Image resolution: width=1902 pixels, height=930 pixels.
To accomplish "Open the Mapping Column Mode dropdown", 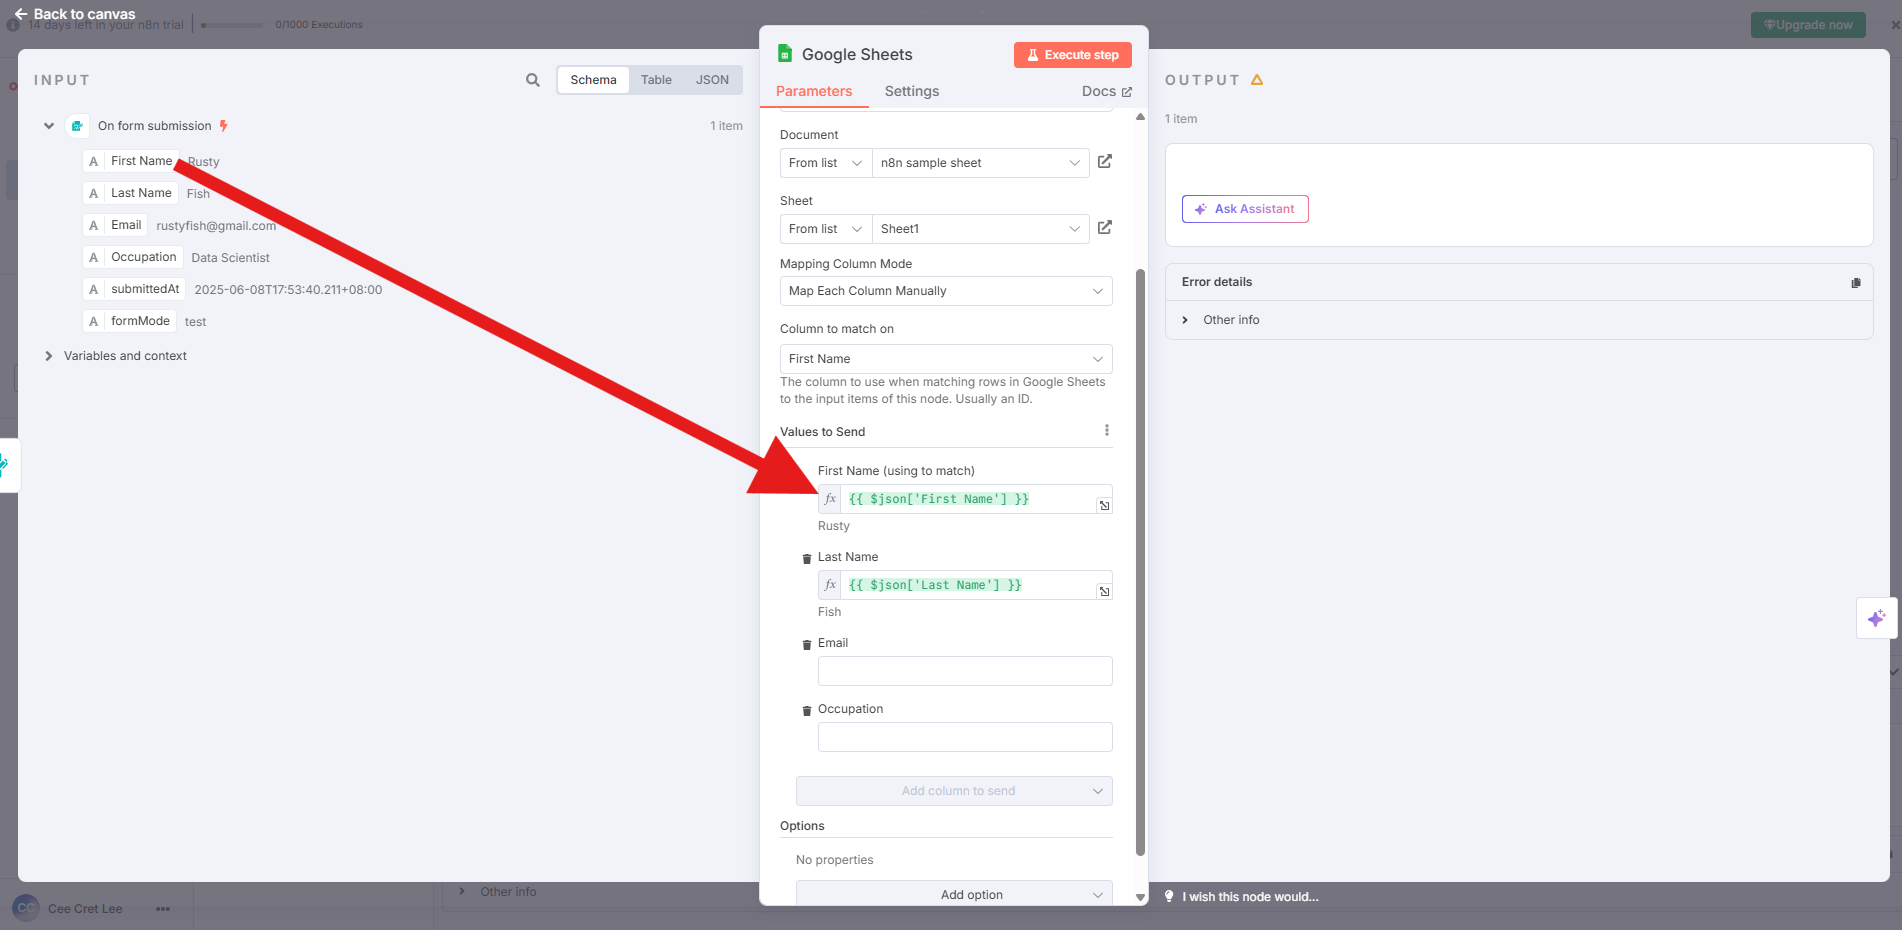I will point(945,291).
